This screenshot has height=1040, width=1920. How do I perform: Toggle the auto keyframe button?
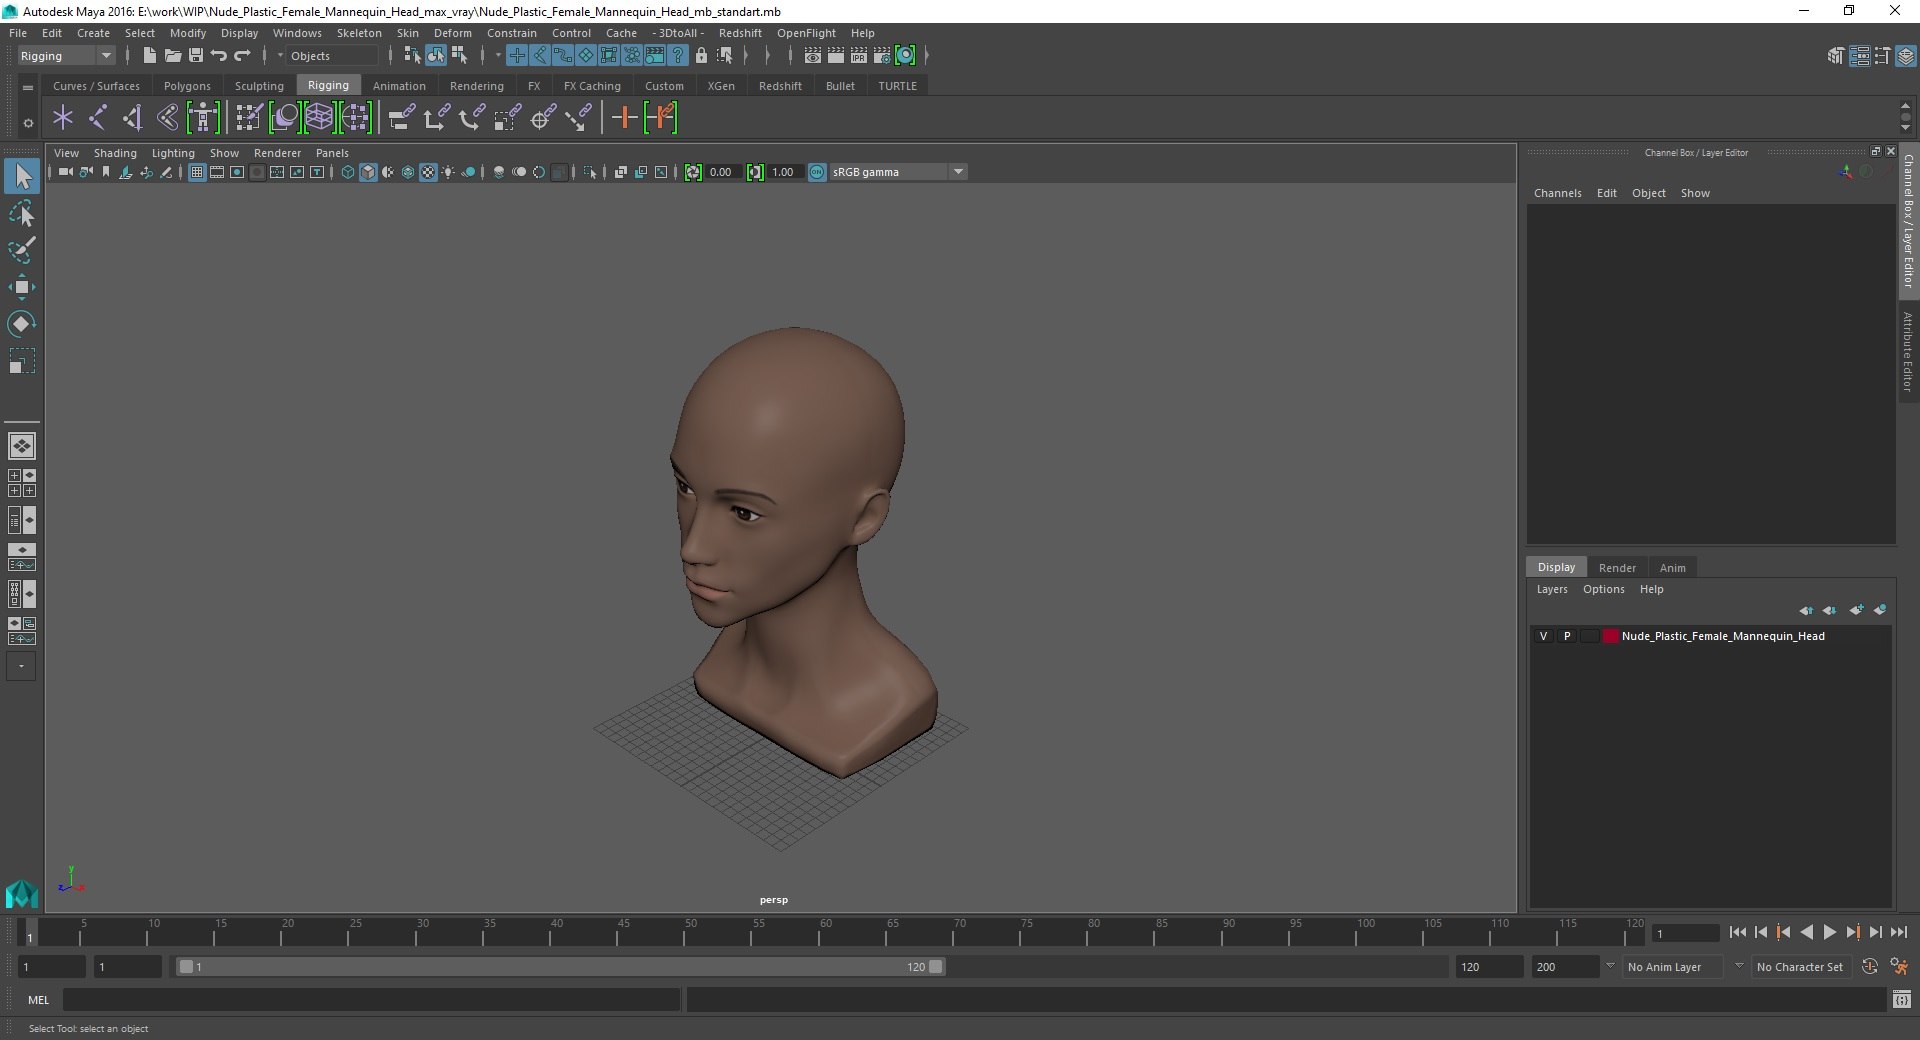tap(1870, 967)
